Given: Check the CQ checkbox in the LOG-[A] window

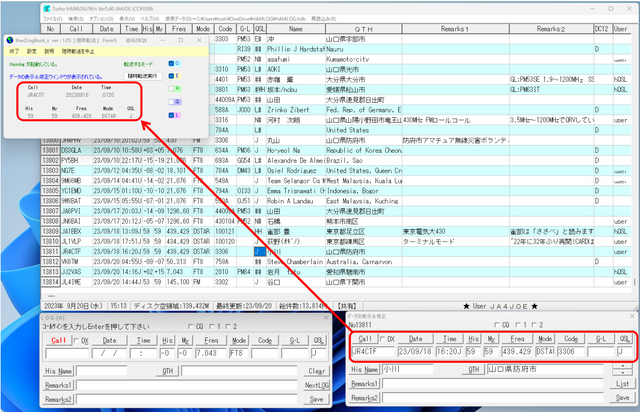Looking at the screenshot, I should pos(191,326).
